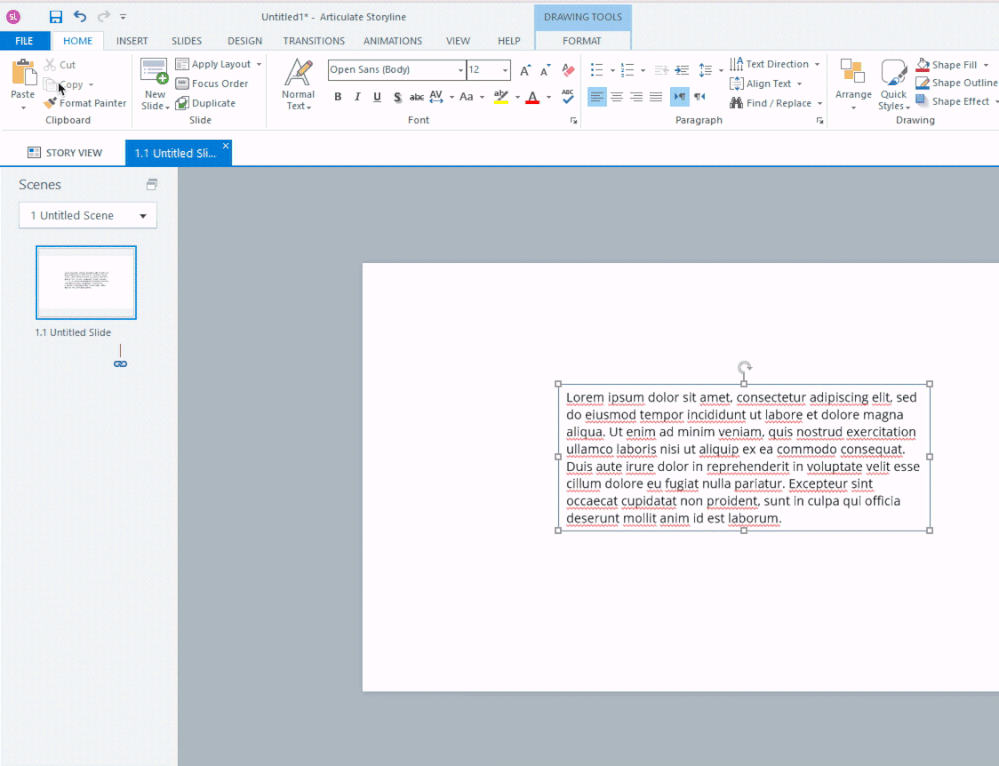Screen dimensions: 999x766
Task: Increase font size with grow icon
Action: (525, 71)
